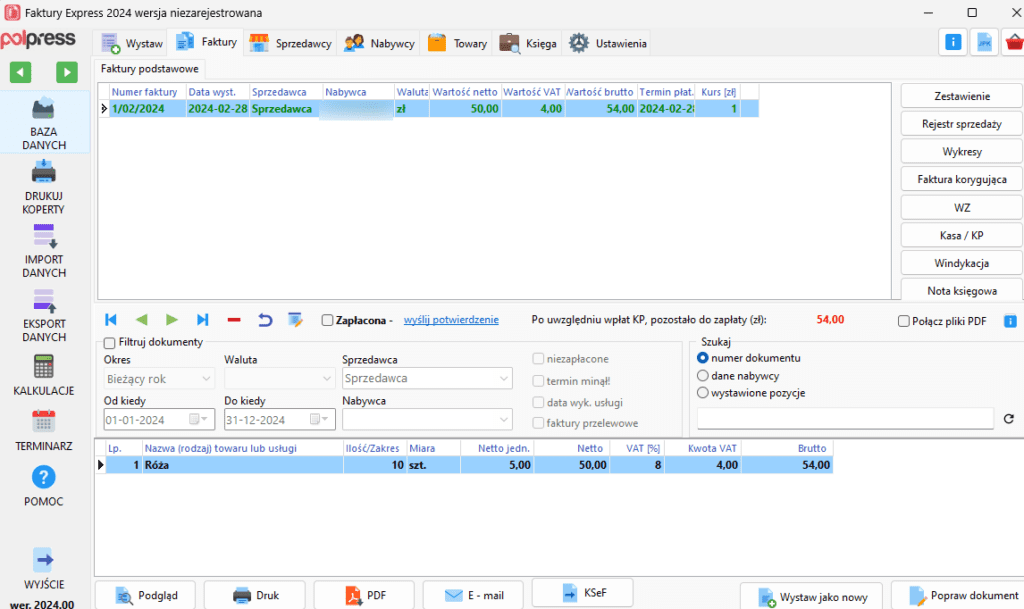This screenshot has height=609, width=1024.
Task: Switch to the Towary tab
Action: 458,43
